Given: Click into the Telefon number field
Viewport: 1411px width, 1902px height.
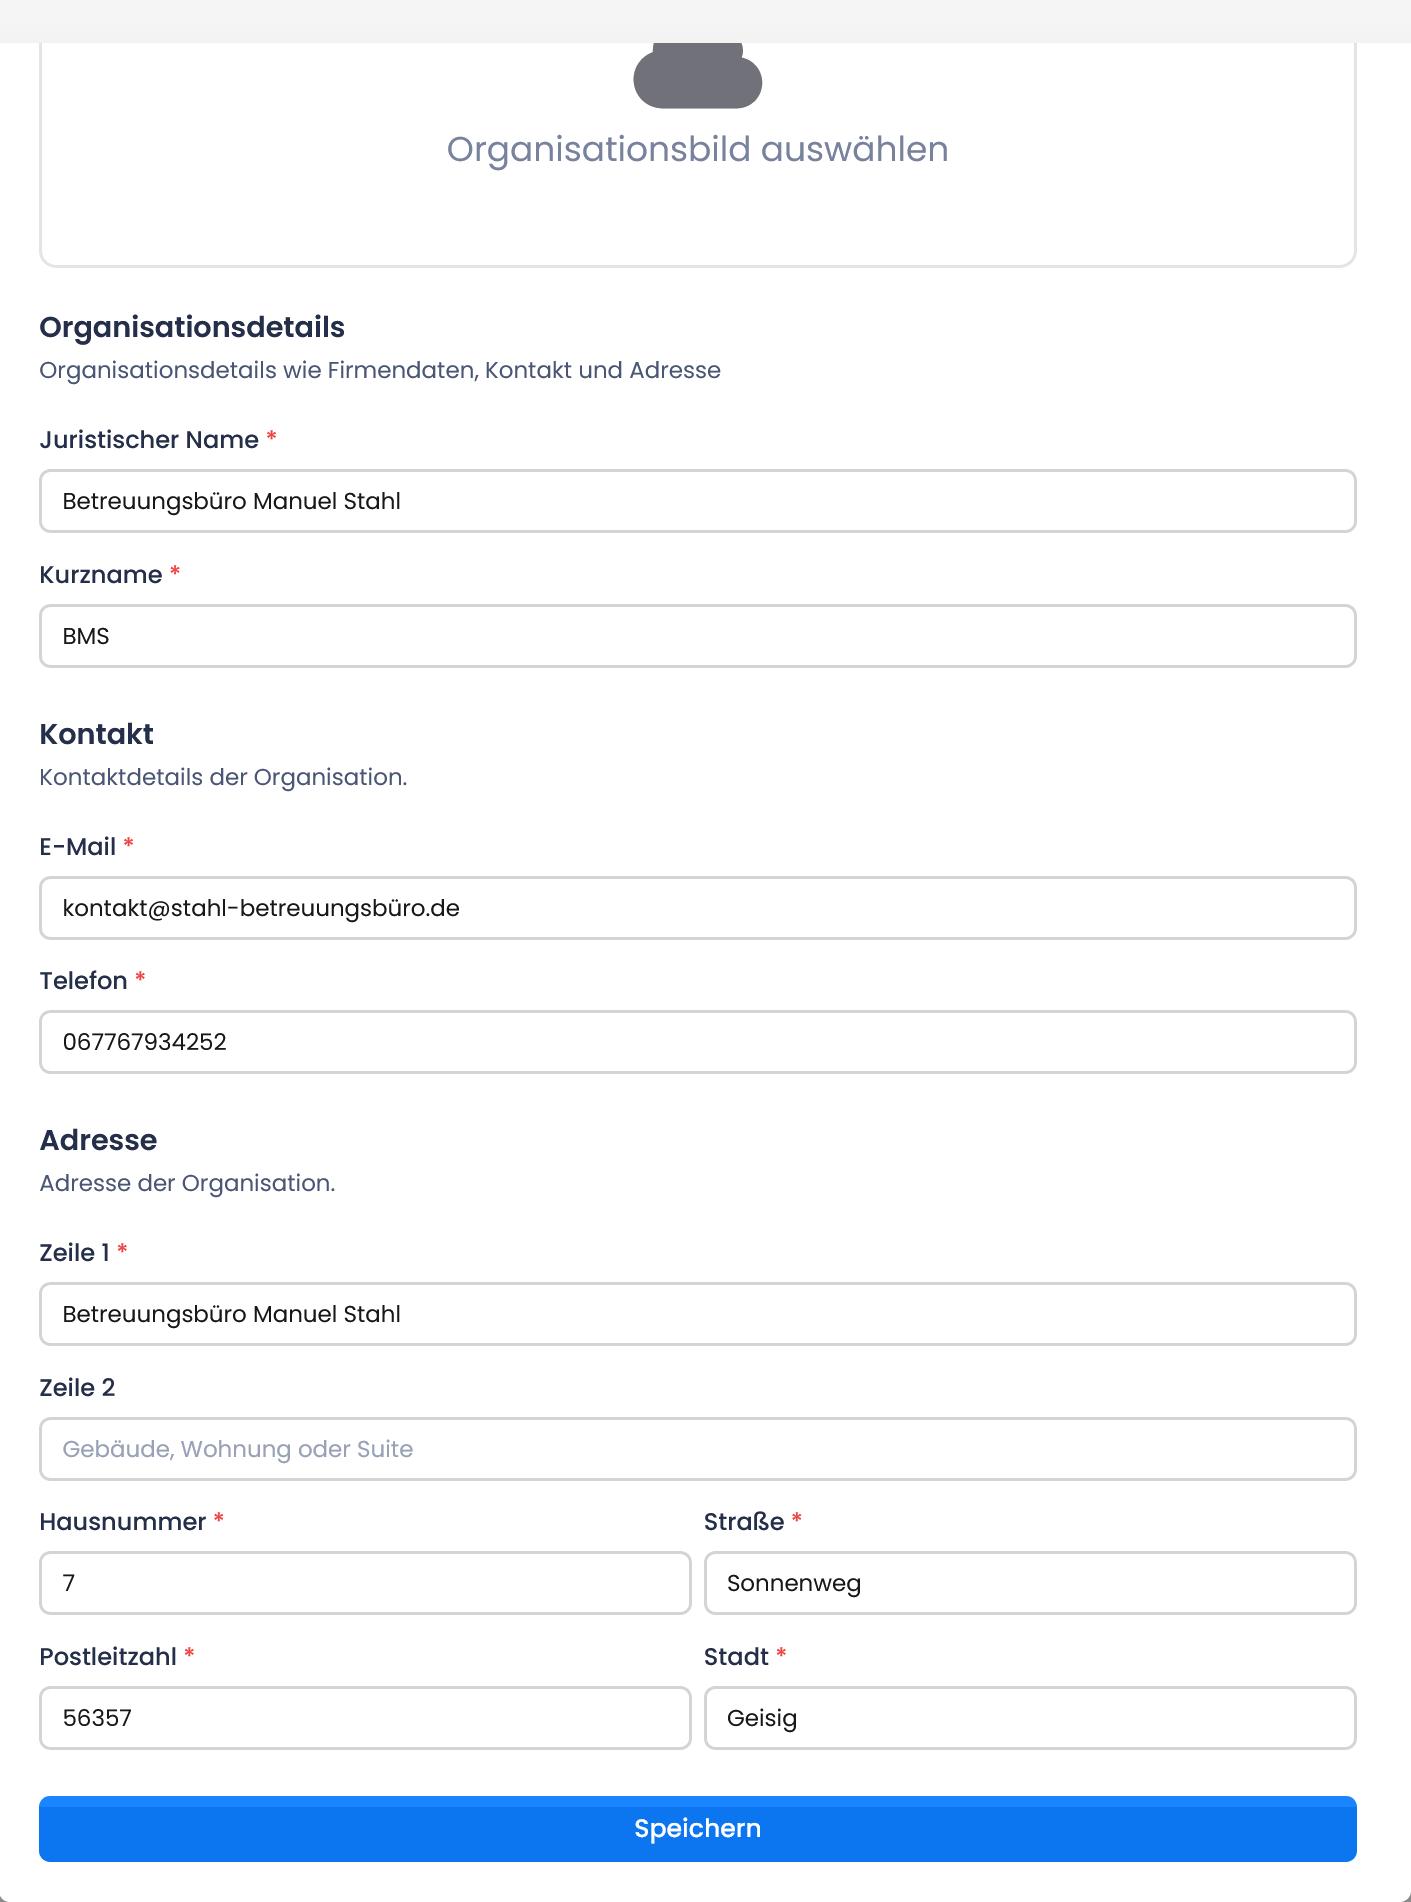Looking at the screenshot, I should pos(697,1042).
